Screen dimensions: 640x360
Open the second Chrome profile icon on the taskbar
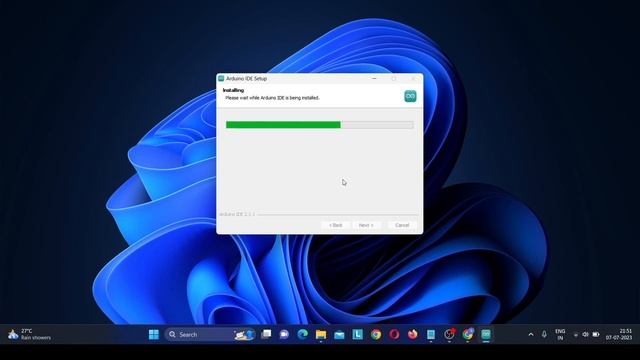pos(468,335)
